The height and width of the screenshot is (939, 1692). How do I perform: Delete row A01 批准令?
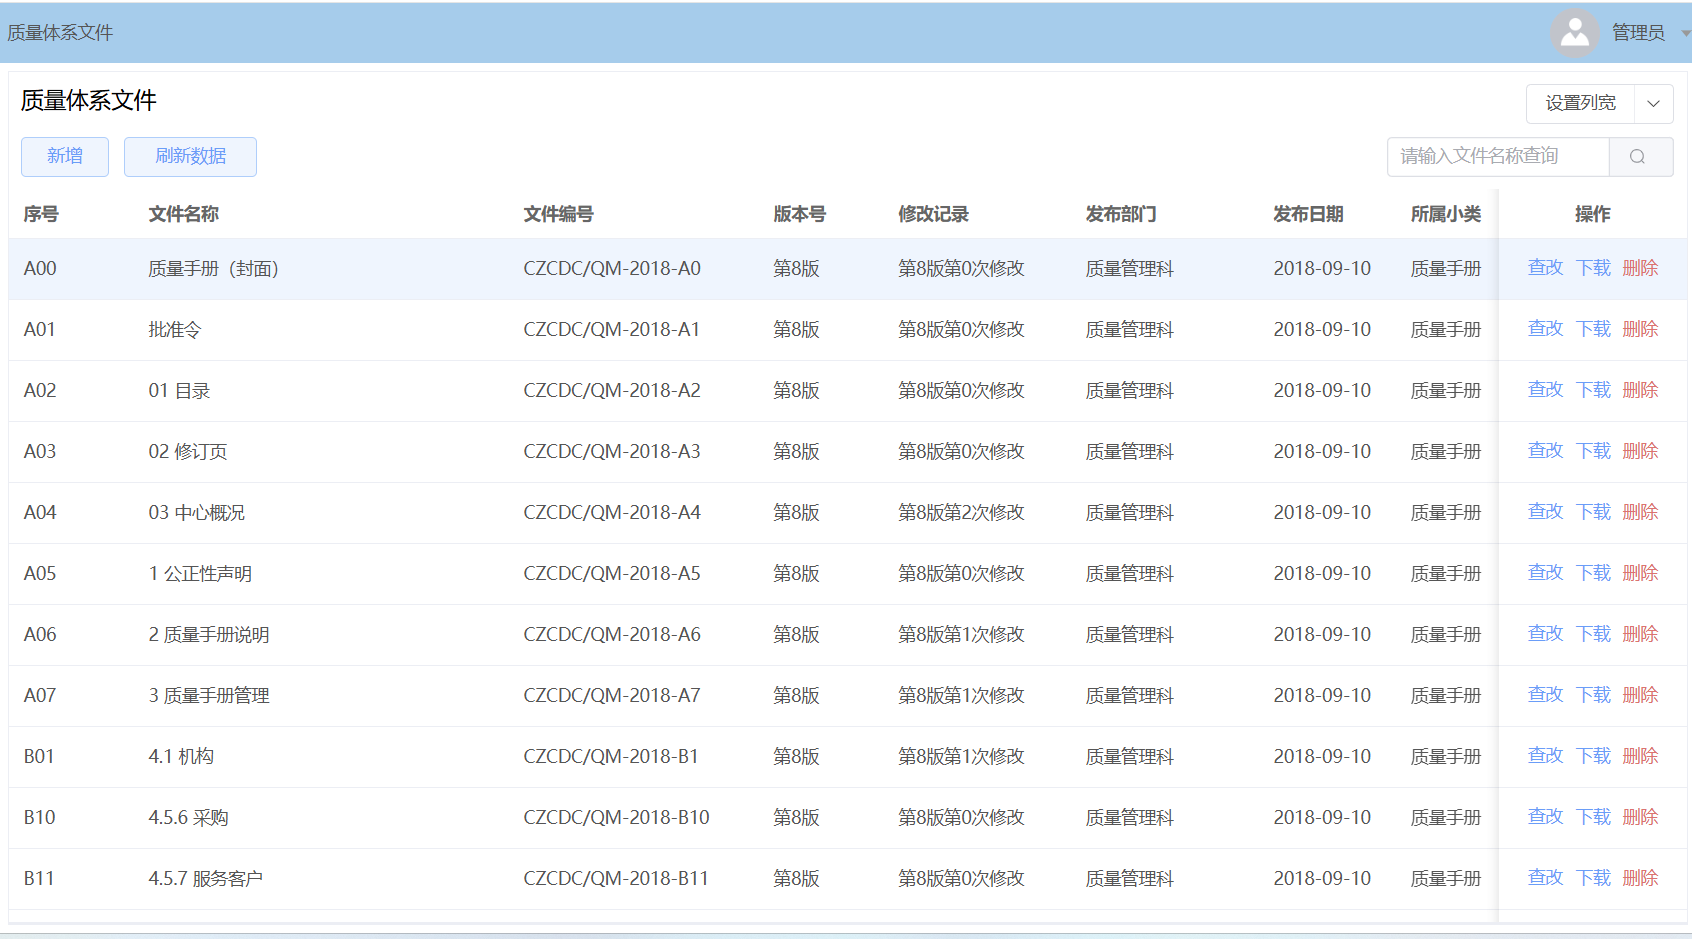pos(1640,329)
